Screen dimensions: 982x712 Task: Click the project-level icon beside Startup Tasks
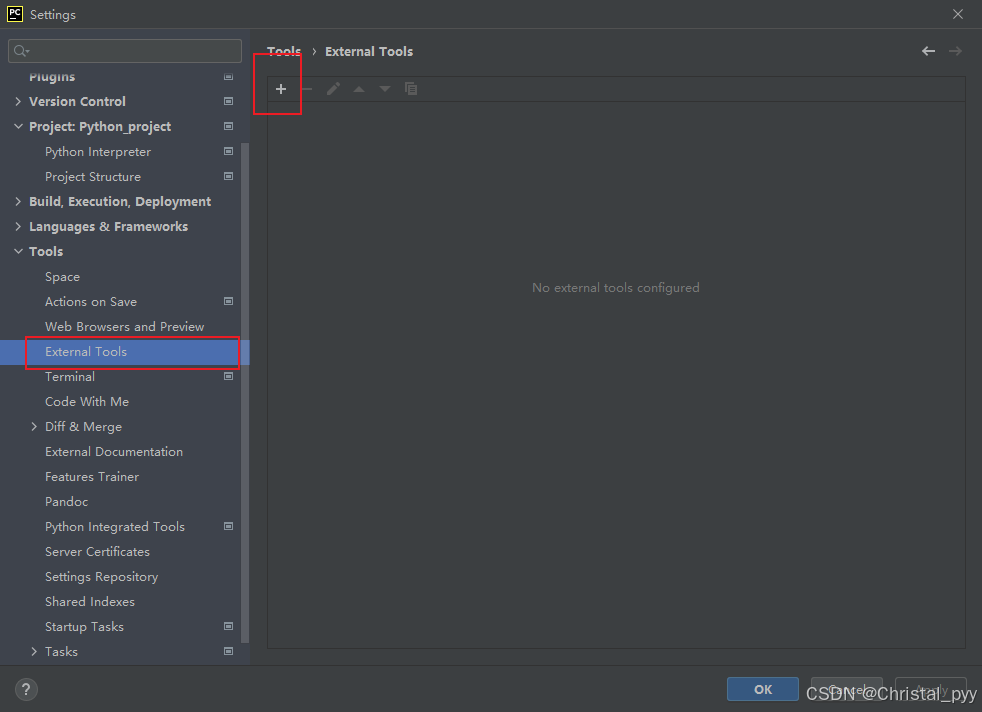pos(229,626)
